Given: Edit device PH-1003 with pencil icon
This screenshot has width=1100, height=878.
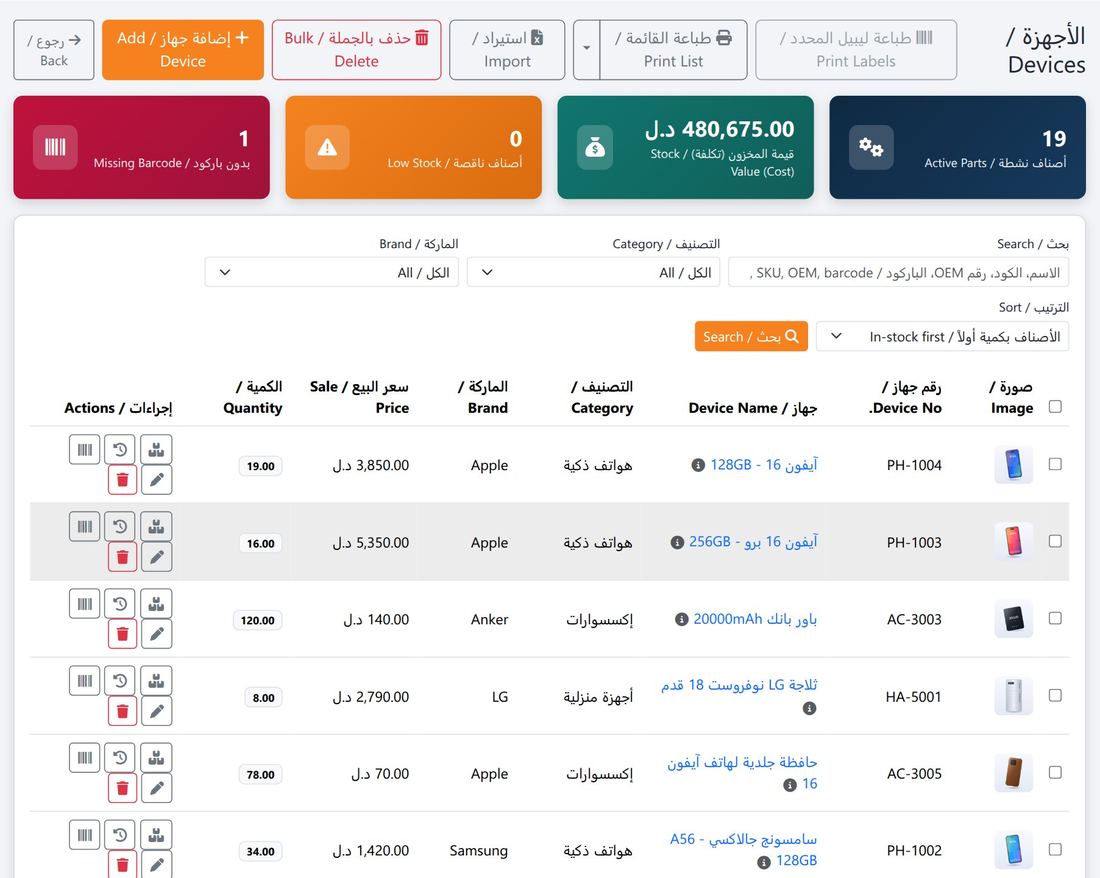Looking at the screenshot, I should pyautogui.click(x=156, y=557).
